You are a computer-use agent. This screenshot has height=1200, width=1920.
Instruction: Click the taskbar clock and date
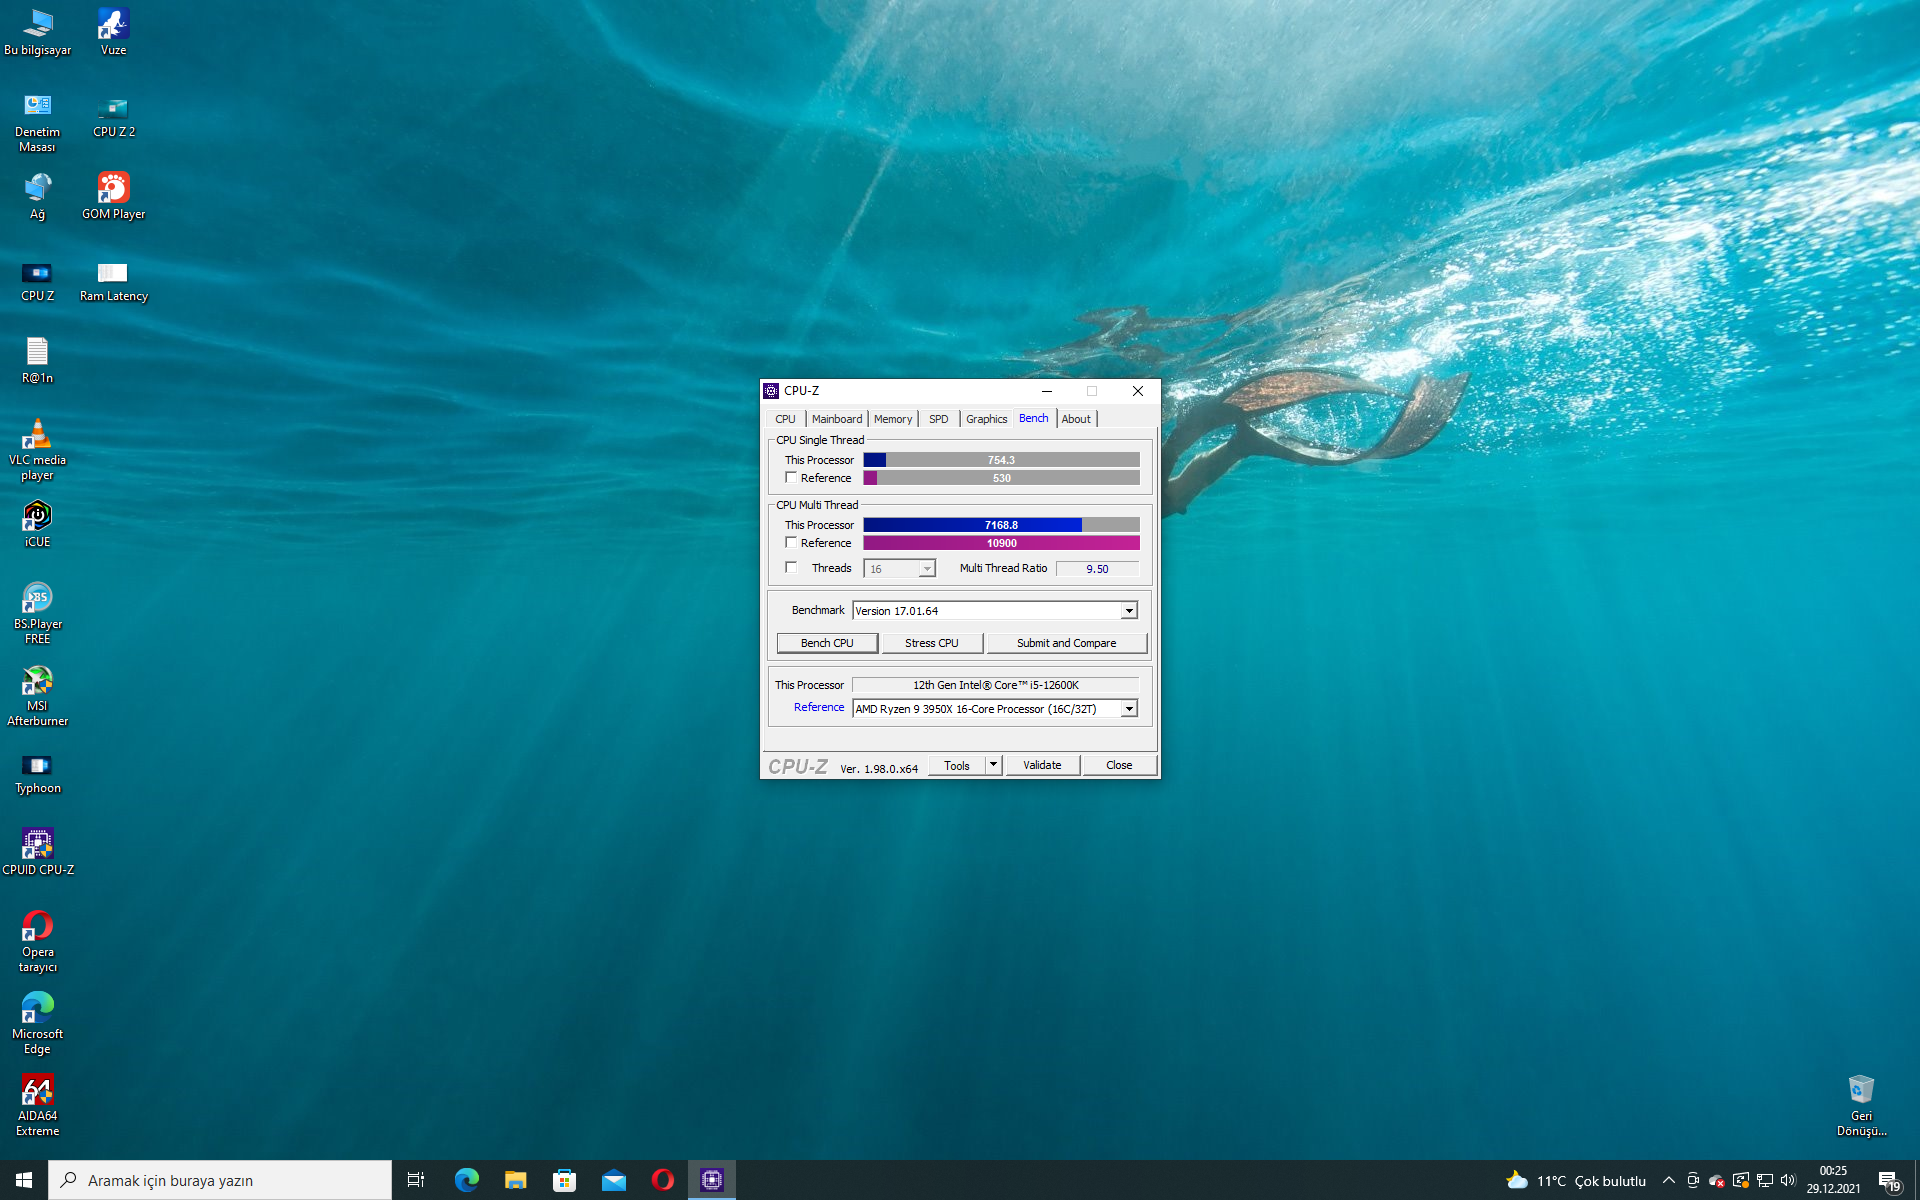click(x=1833, y=1180)
